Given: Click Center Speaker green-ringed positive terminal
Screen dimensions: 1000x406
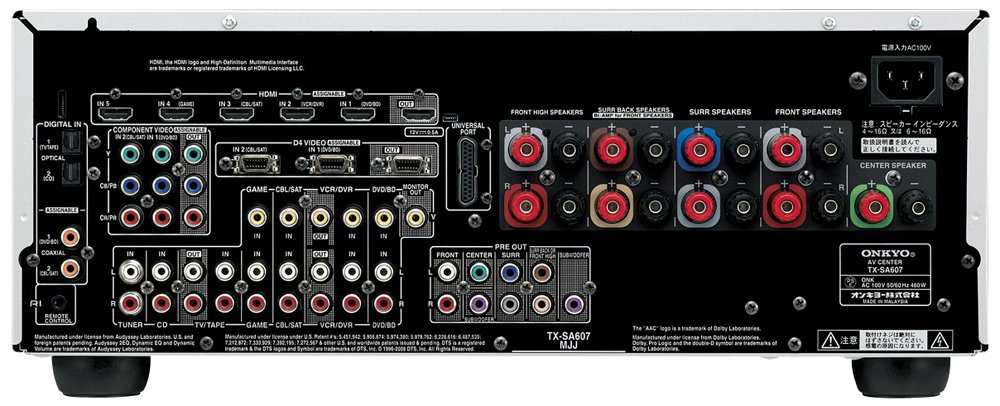Looking at the screenshot, I should coord(873,206).
